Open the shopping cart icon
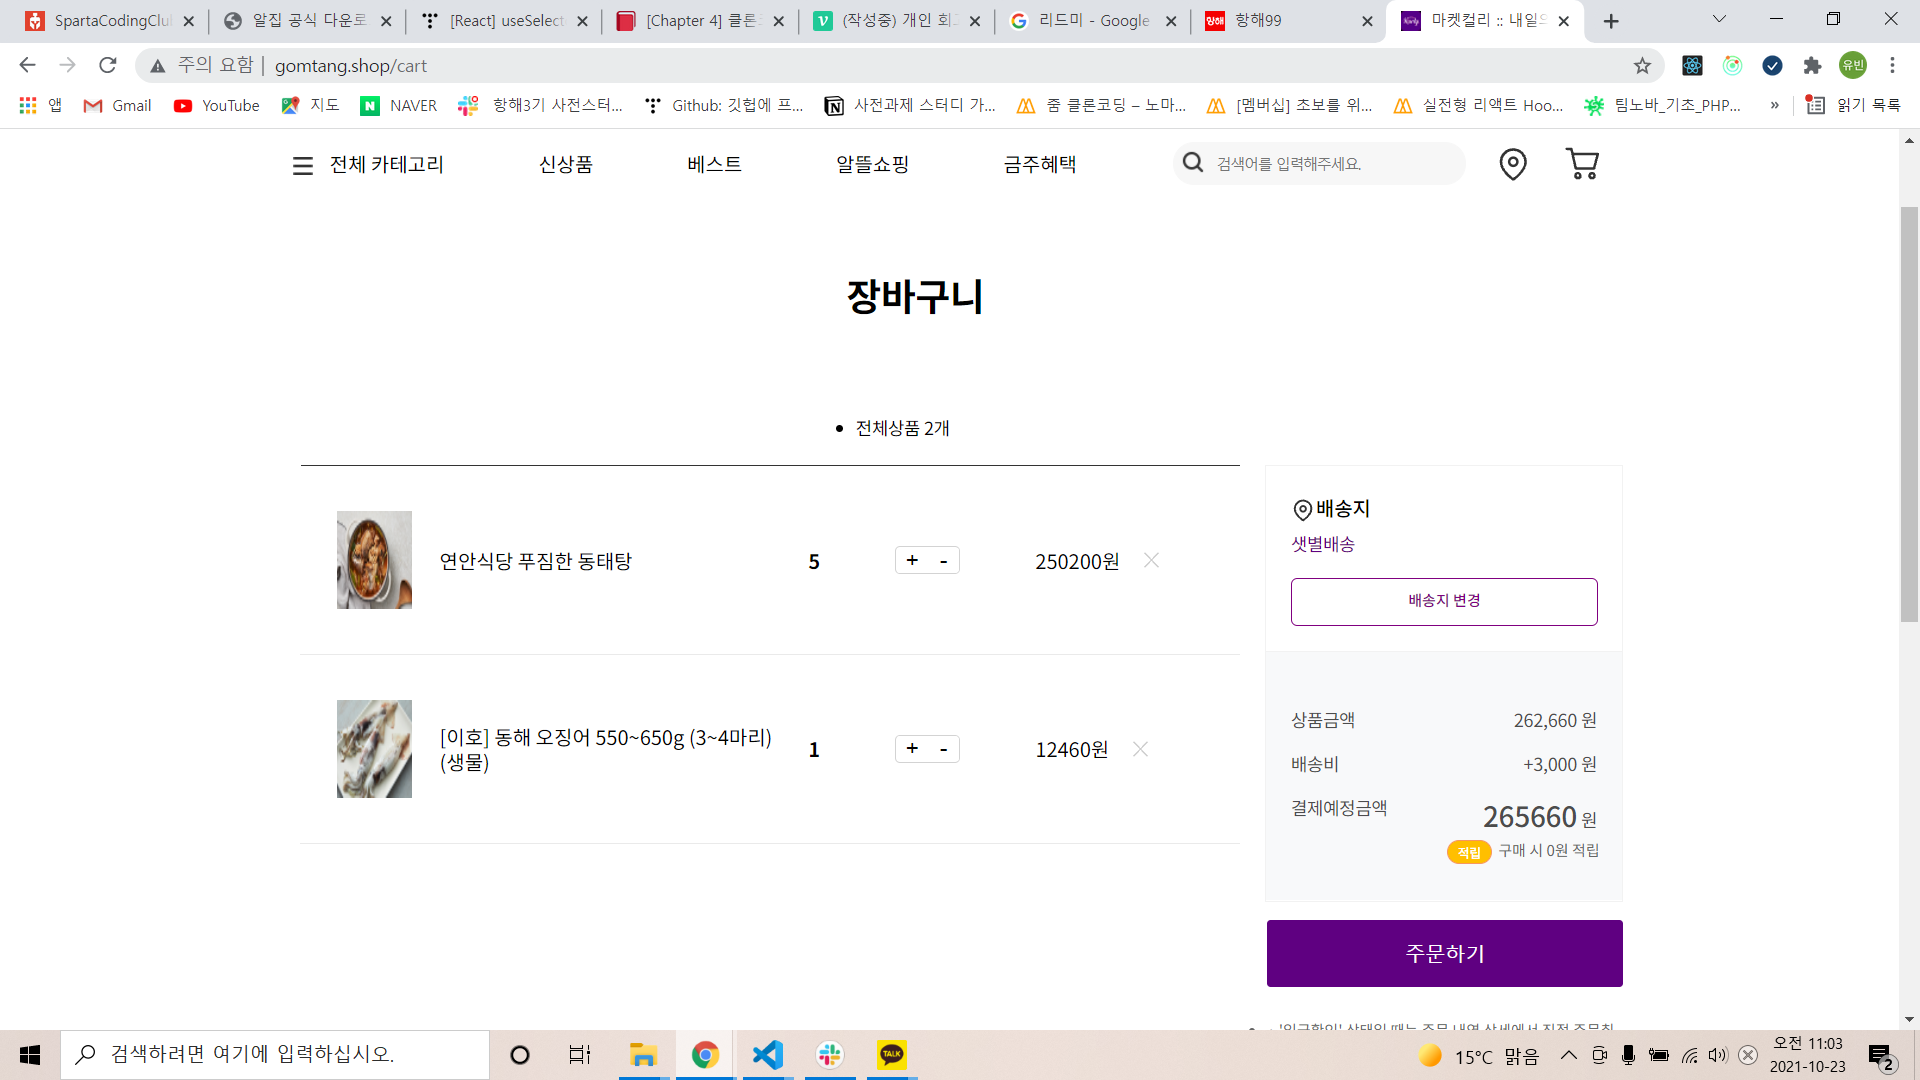This screenshot has width=1920, height=1080. pos(1581,164)
